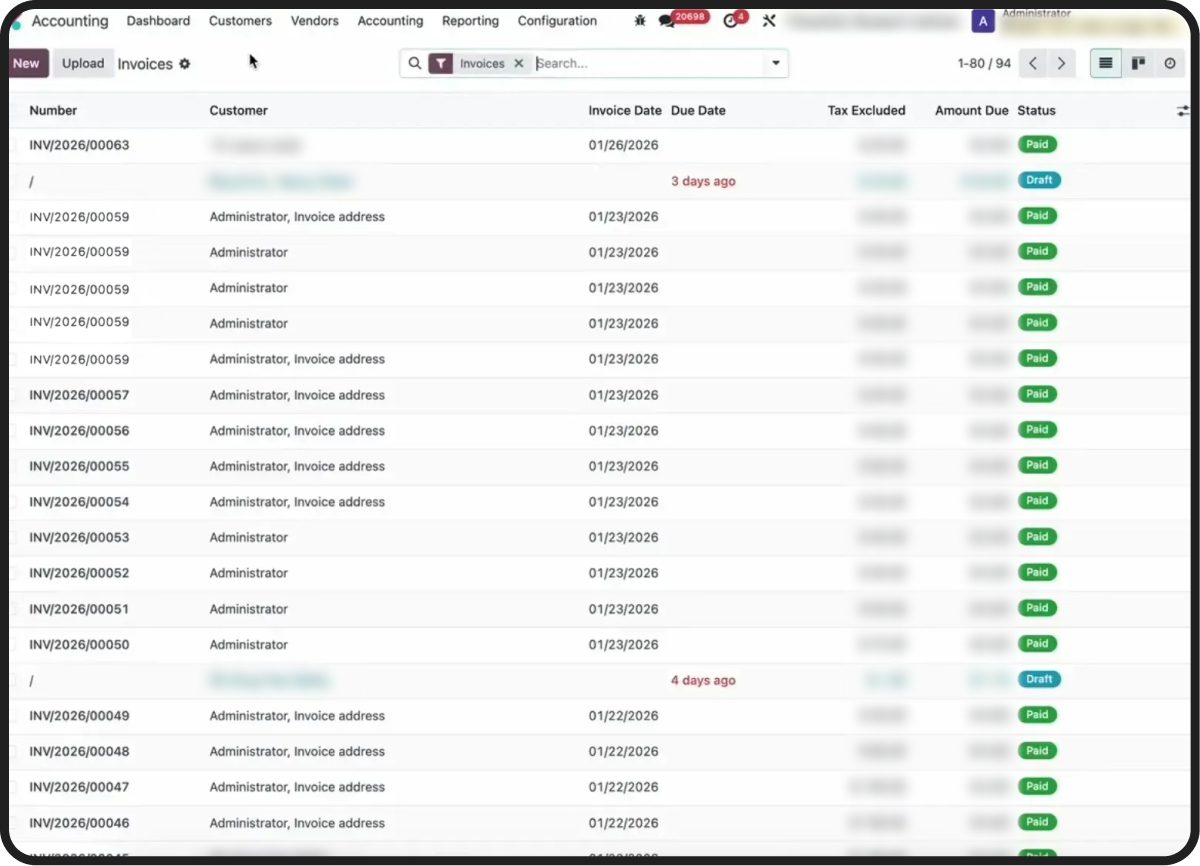Click the New invoice button
The width and height of the screenshot is (1200, 866).
click(26, 63)
